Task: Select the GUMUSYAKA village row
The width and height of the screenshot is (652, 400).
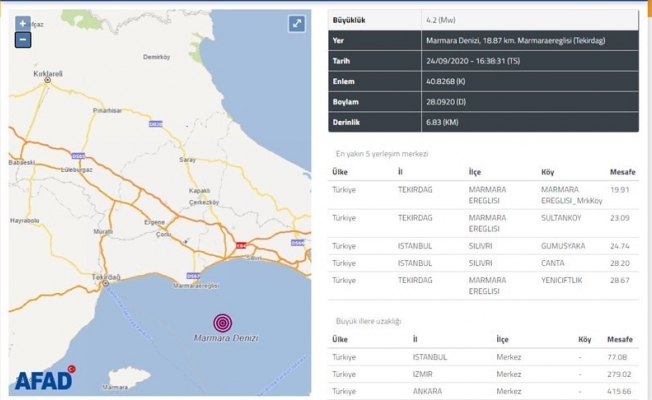Action: click(483, 245)
